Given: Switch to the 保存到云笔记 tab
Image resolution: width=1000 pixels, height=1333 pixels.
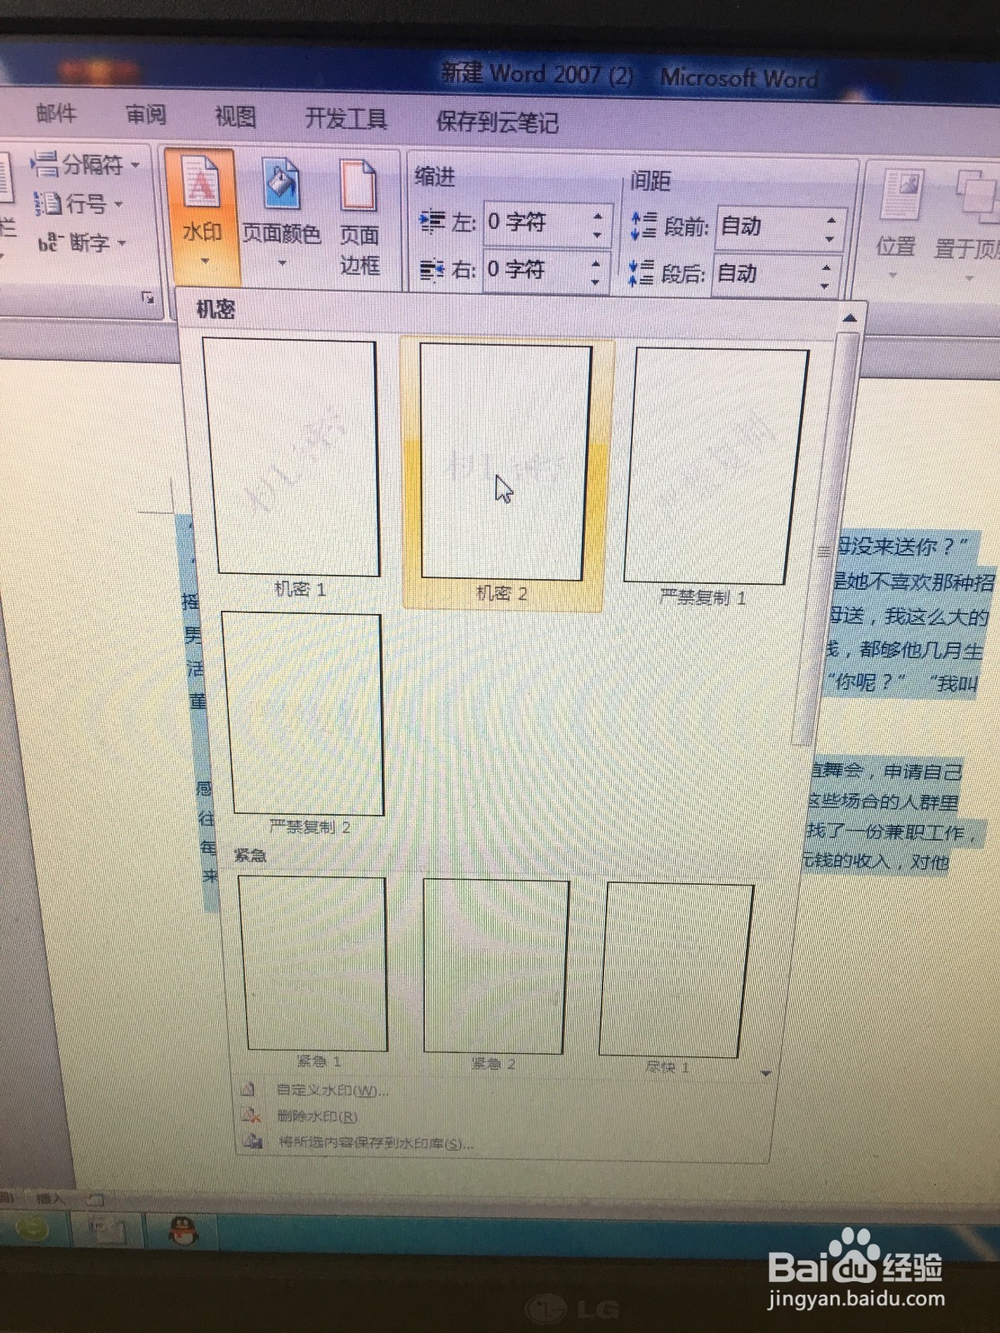Looking at the screenshot, I should [x=497, y=122].
